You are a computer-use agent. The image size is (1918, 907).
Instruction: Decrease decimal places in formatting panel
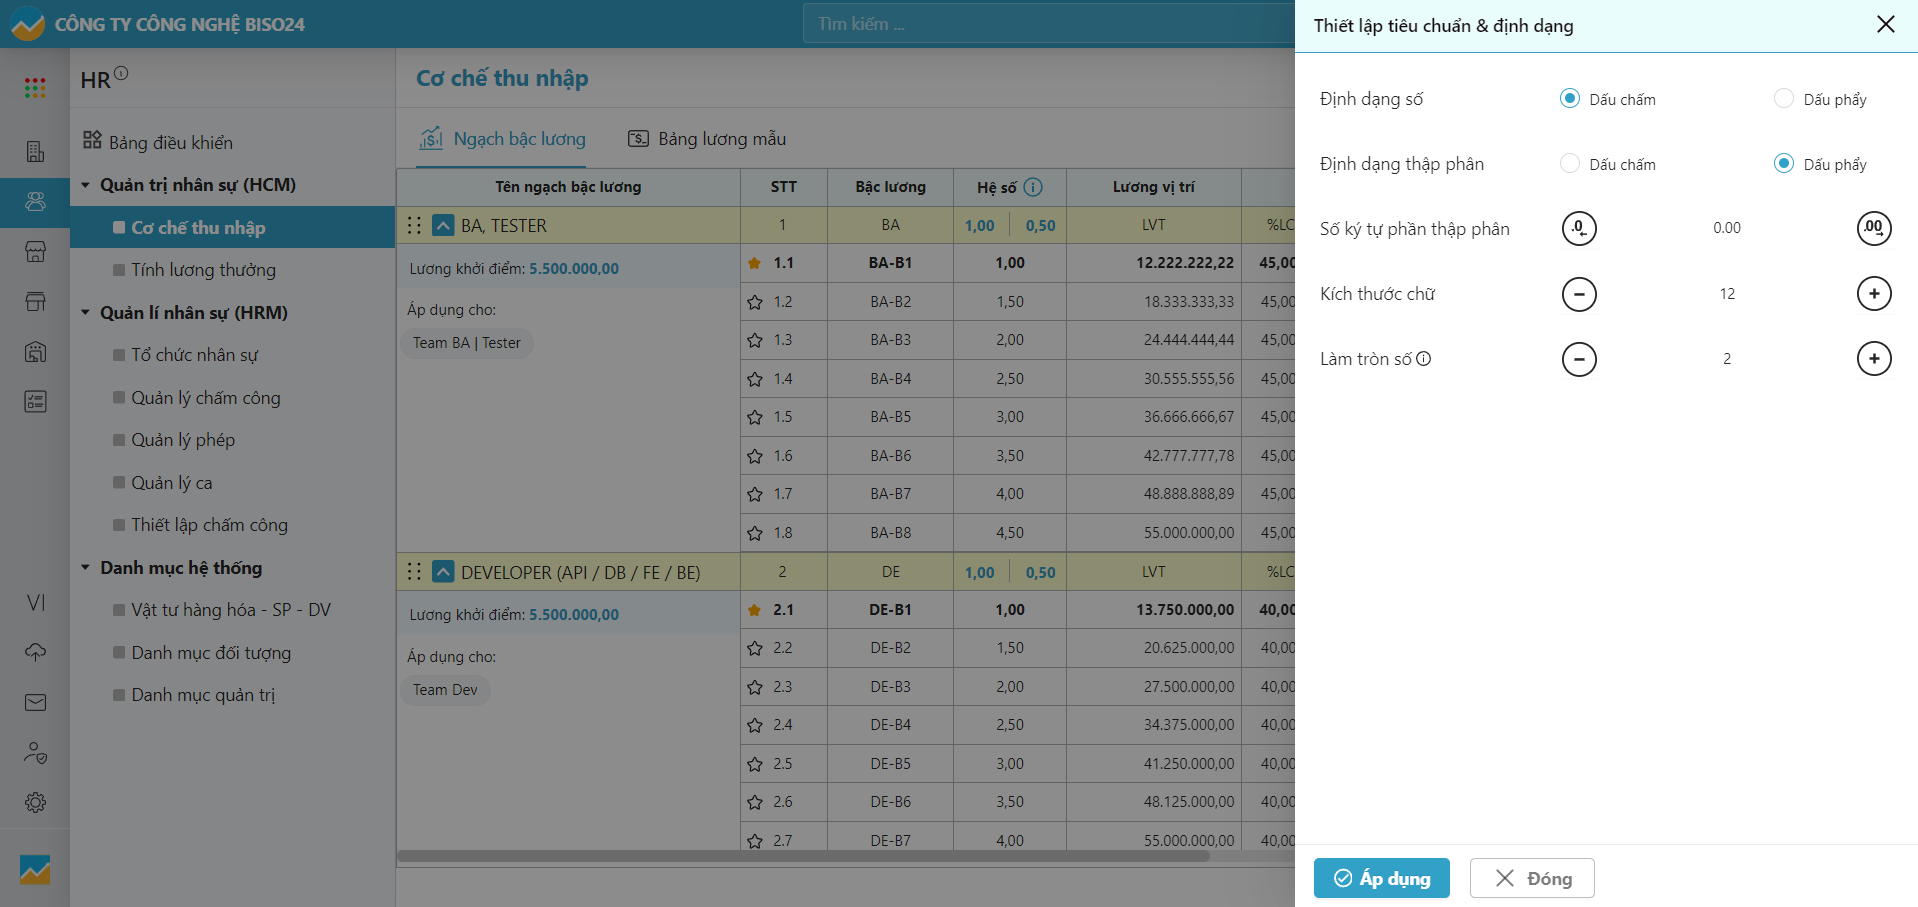pyautogui.click(x=1579, y=229)
